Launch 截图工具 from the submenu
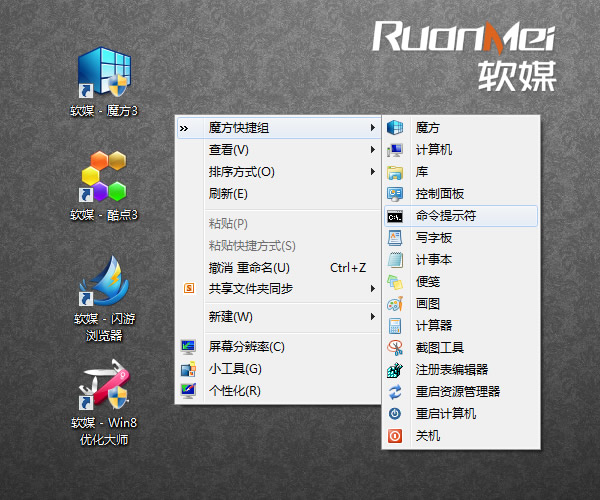The image size is (600, 500). point(461,347)
